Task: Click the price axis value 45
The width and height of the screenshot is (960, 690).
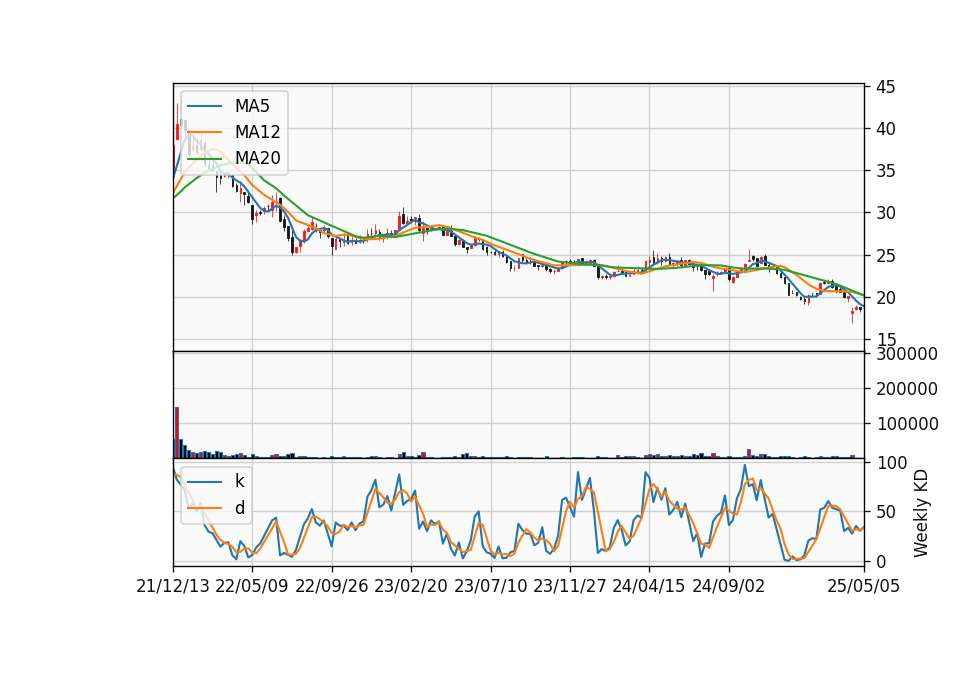Action: (885, 87)
